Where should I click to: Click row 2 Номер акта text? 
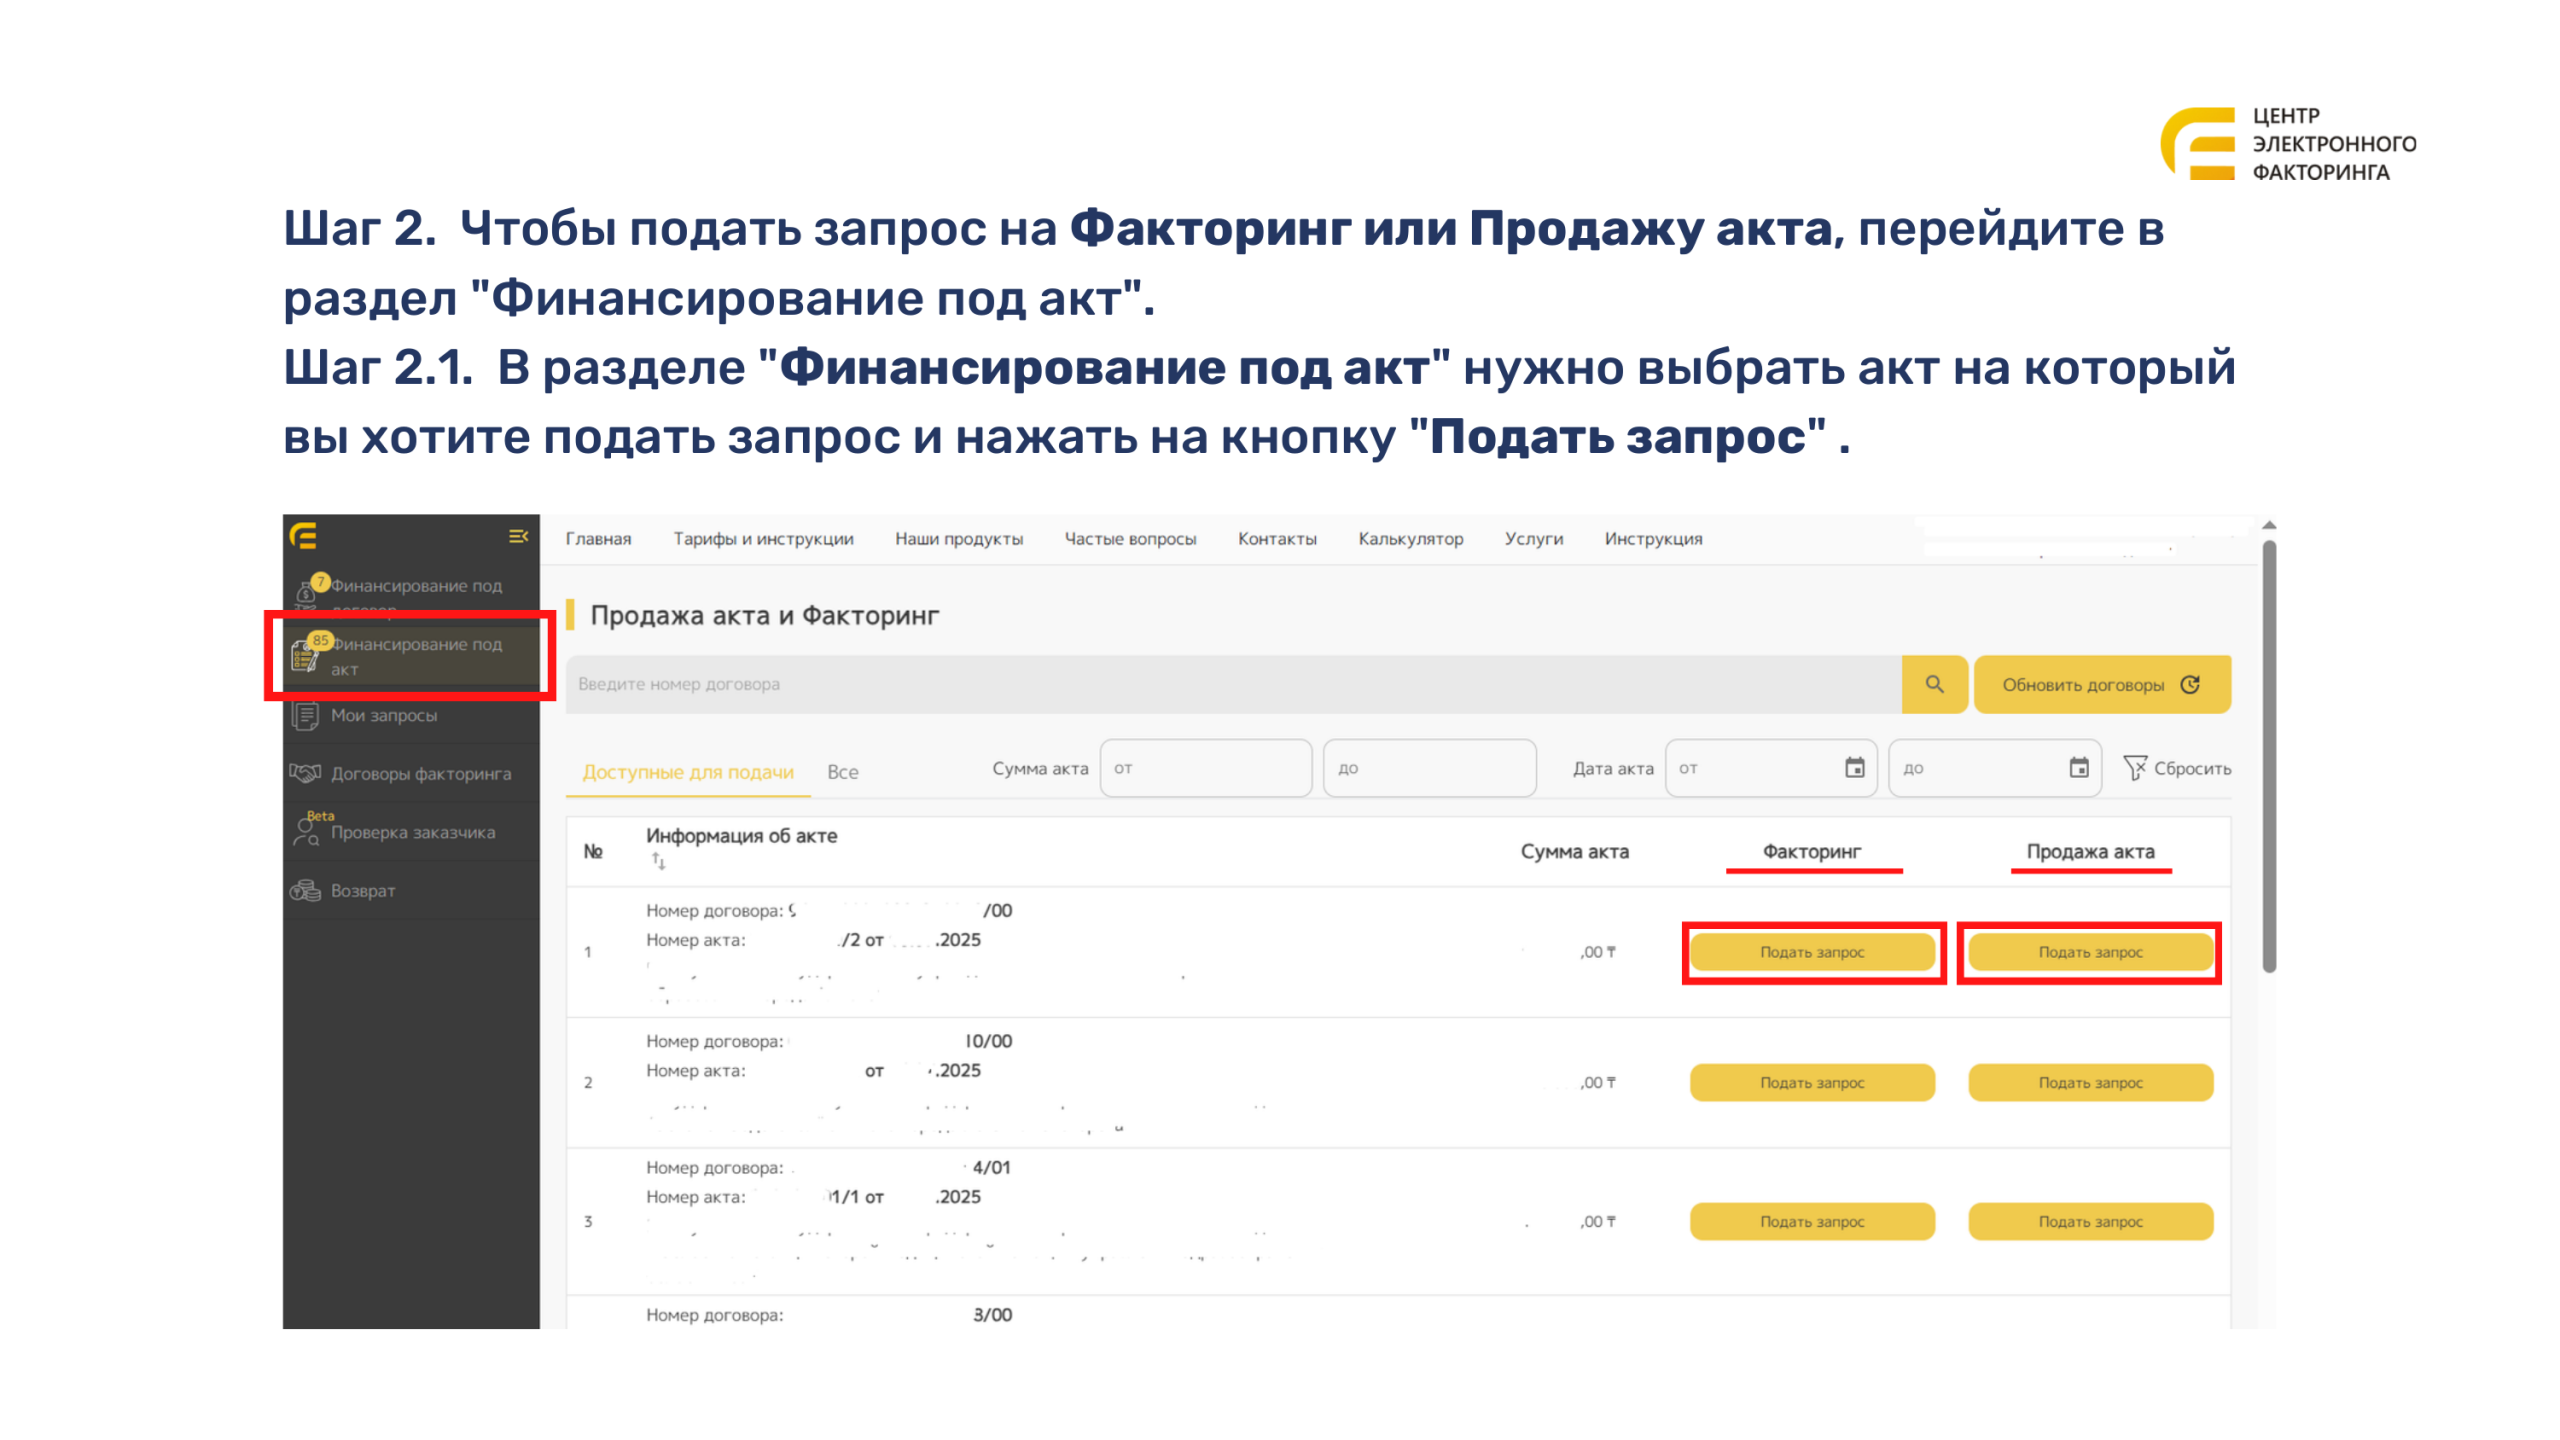point(813,1070)
